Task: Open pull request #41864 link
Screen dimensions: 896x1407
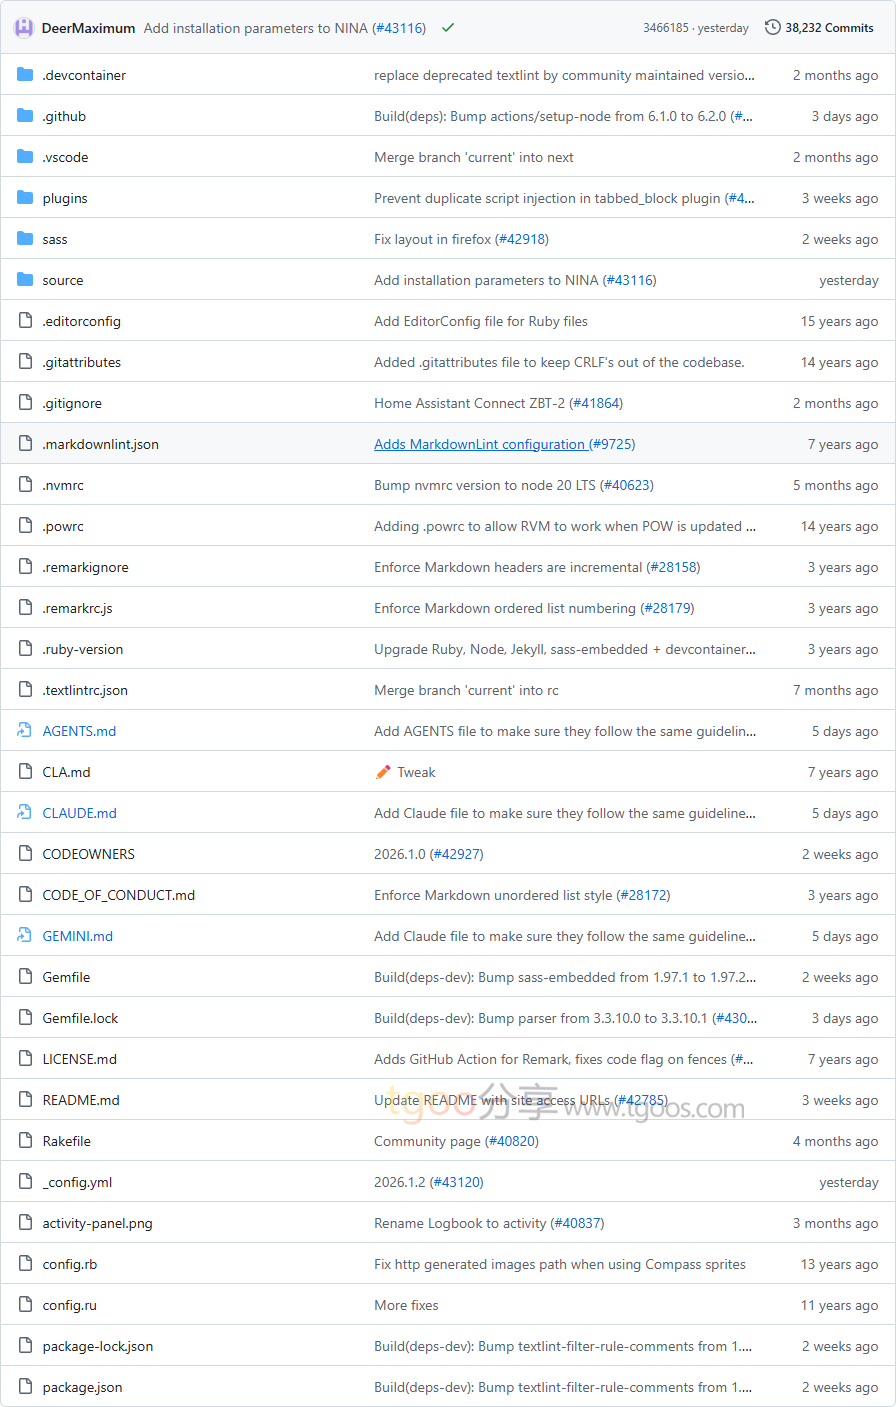Action: (x=596, y=403)
